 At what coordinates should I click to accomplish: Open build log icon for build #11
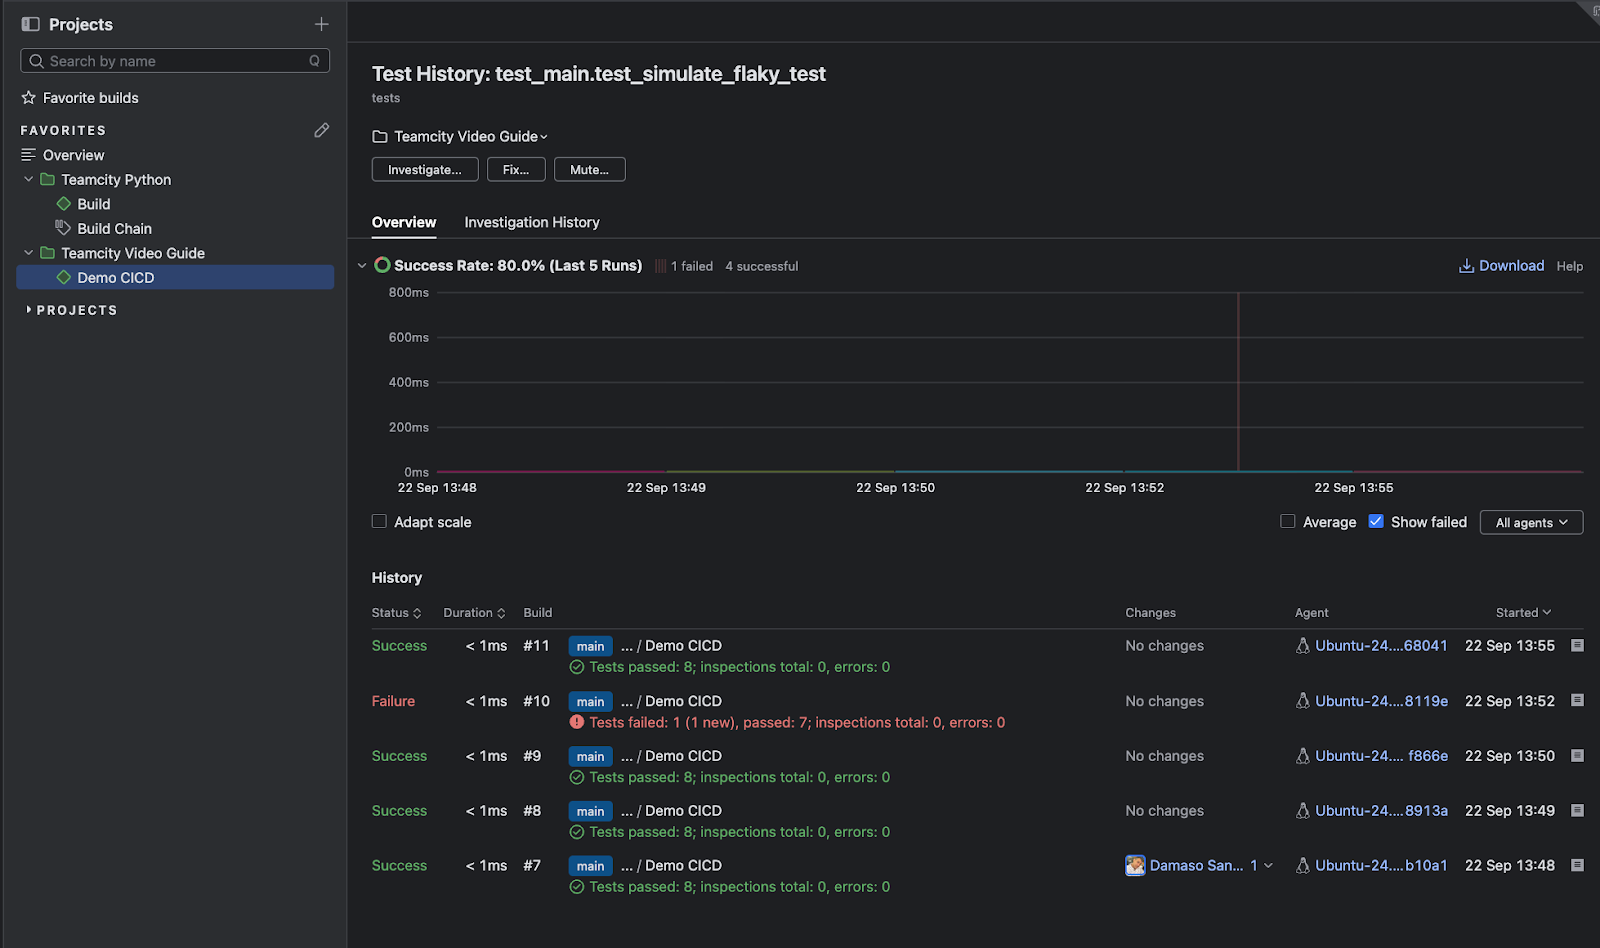pyautogui.click(x=1577, y=646)
